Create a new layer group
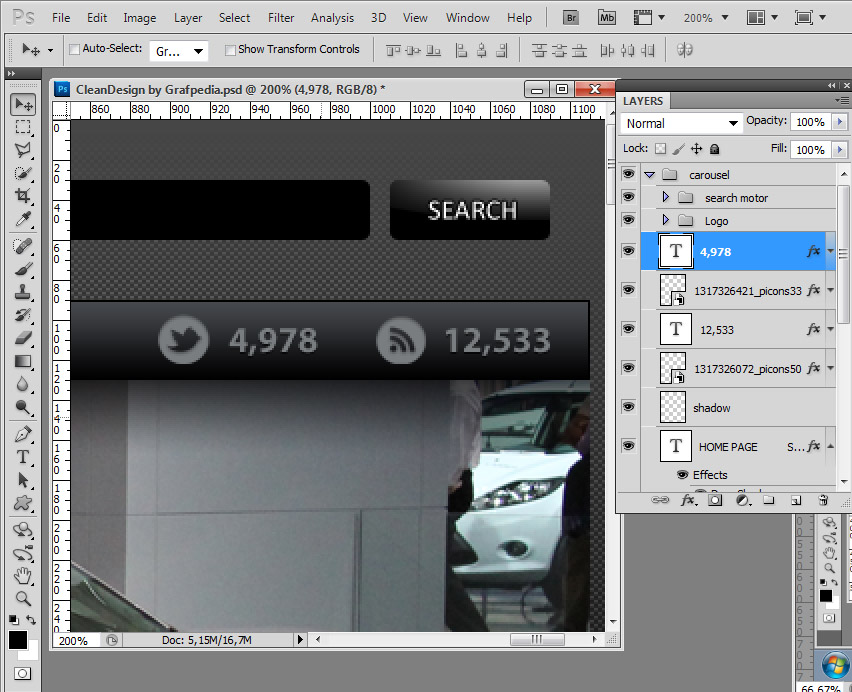Screen dimensions: 852x692 click(768, 500)
